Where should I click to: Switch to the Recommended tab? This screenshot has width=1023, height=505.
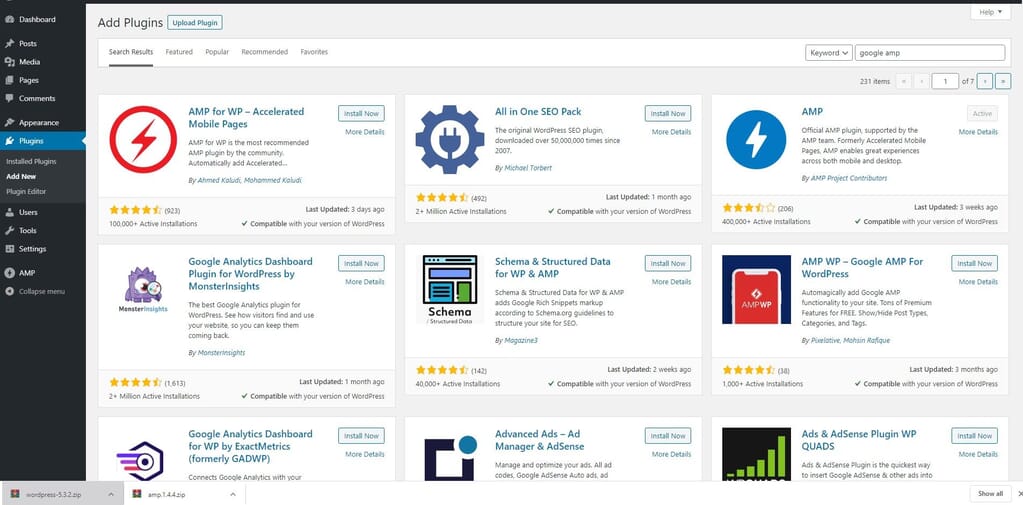tap(264, 52)
